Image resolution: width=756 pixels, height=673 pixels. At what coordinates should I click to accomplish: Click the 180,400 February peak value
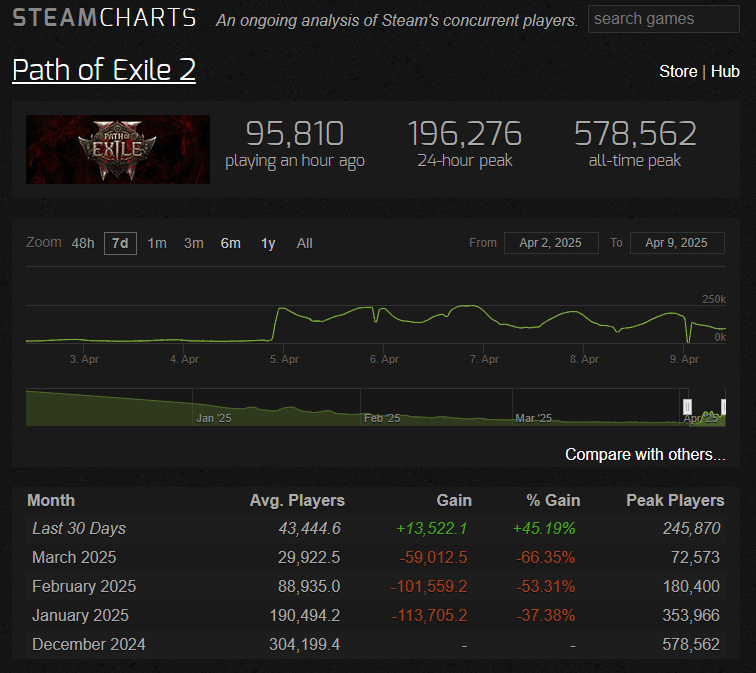tap(691, 586)
